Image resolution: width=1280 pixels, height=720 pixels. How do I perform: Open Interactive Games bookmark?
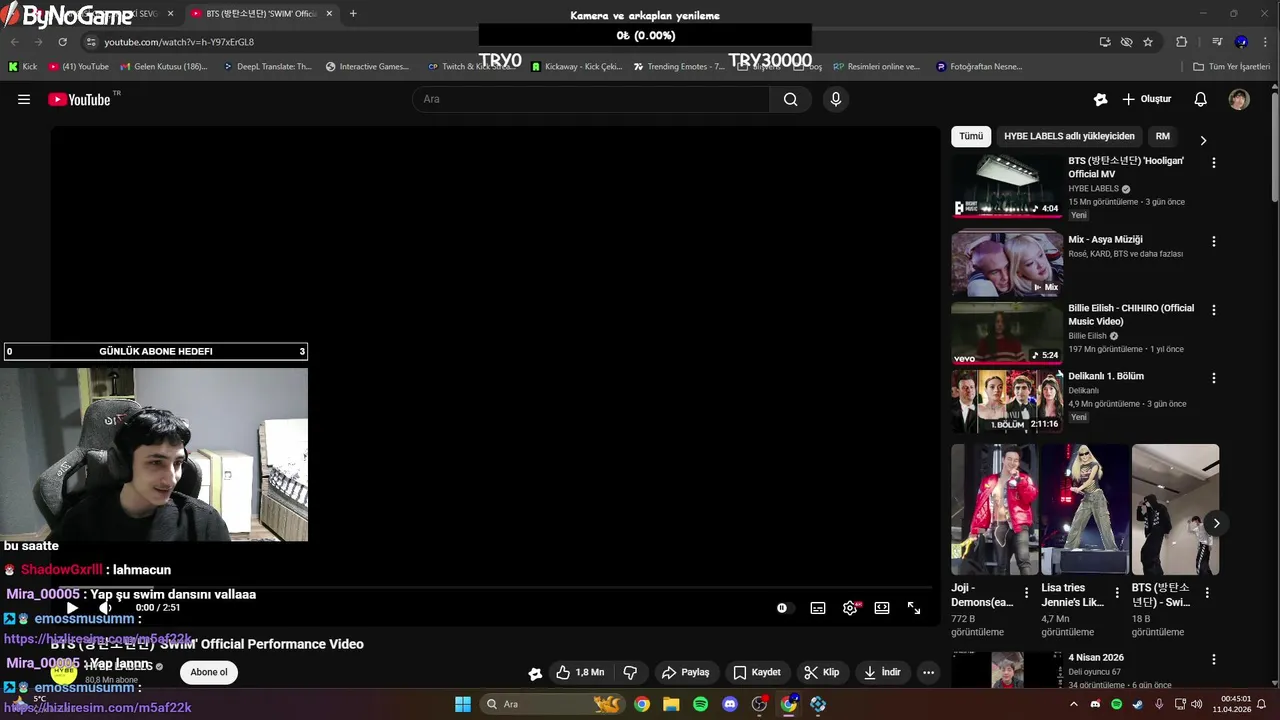pyautogui.click(x=368, y=67)
